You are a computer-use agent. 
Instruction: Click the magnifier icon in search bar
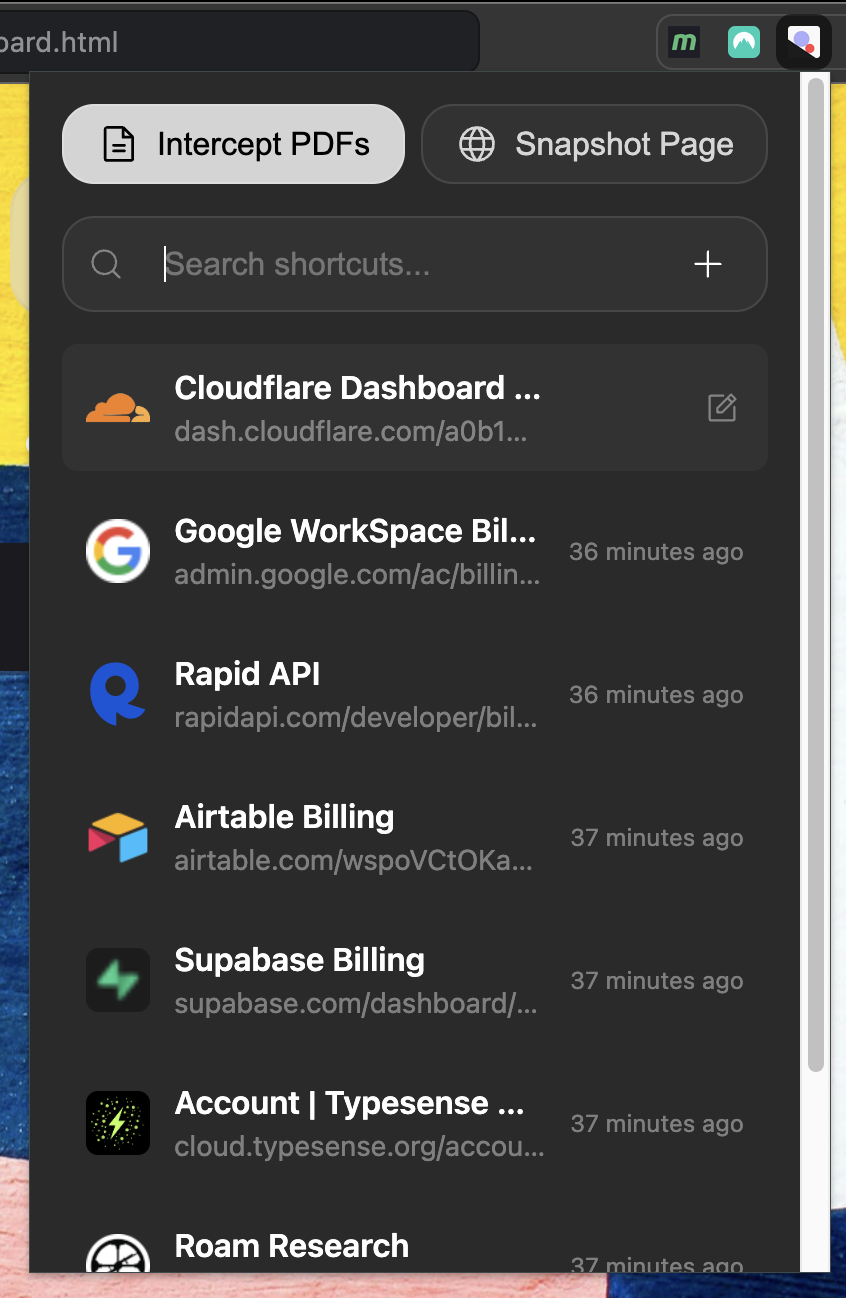(x=106, y=264)
